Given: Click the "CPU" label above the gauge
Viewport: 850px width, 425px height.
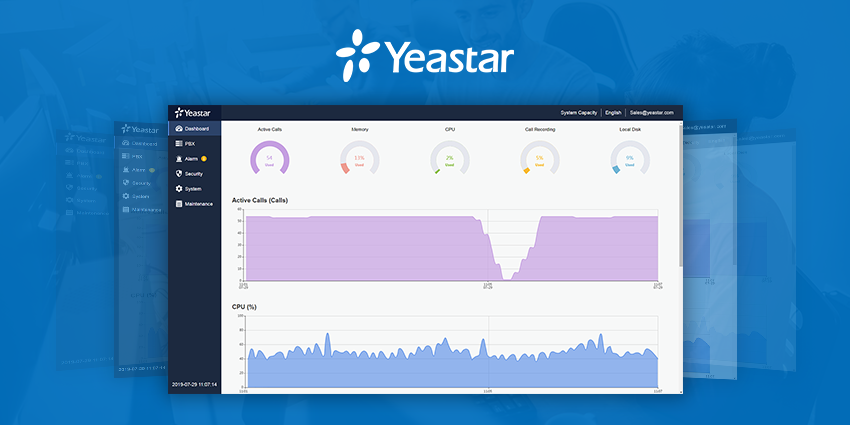Looking at the screenshot, I should point(449,130).
